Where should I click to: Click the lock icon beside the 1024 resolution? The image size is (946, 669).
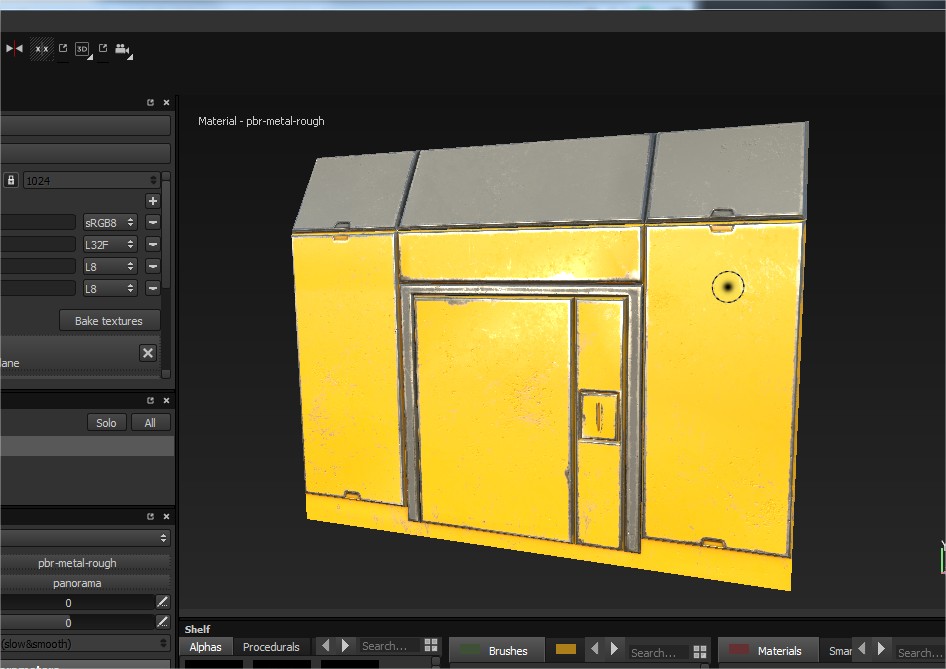(9, 178)
